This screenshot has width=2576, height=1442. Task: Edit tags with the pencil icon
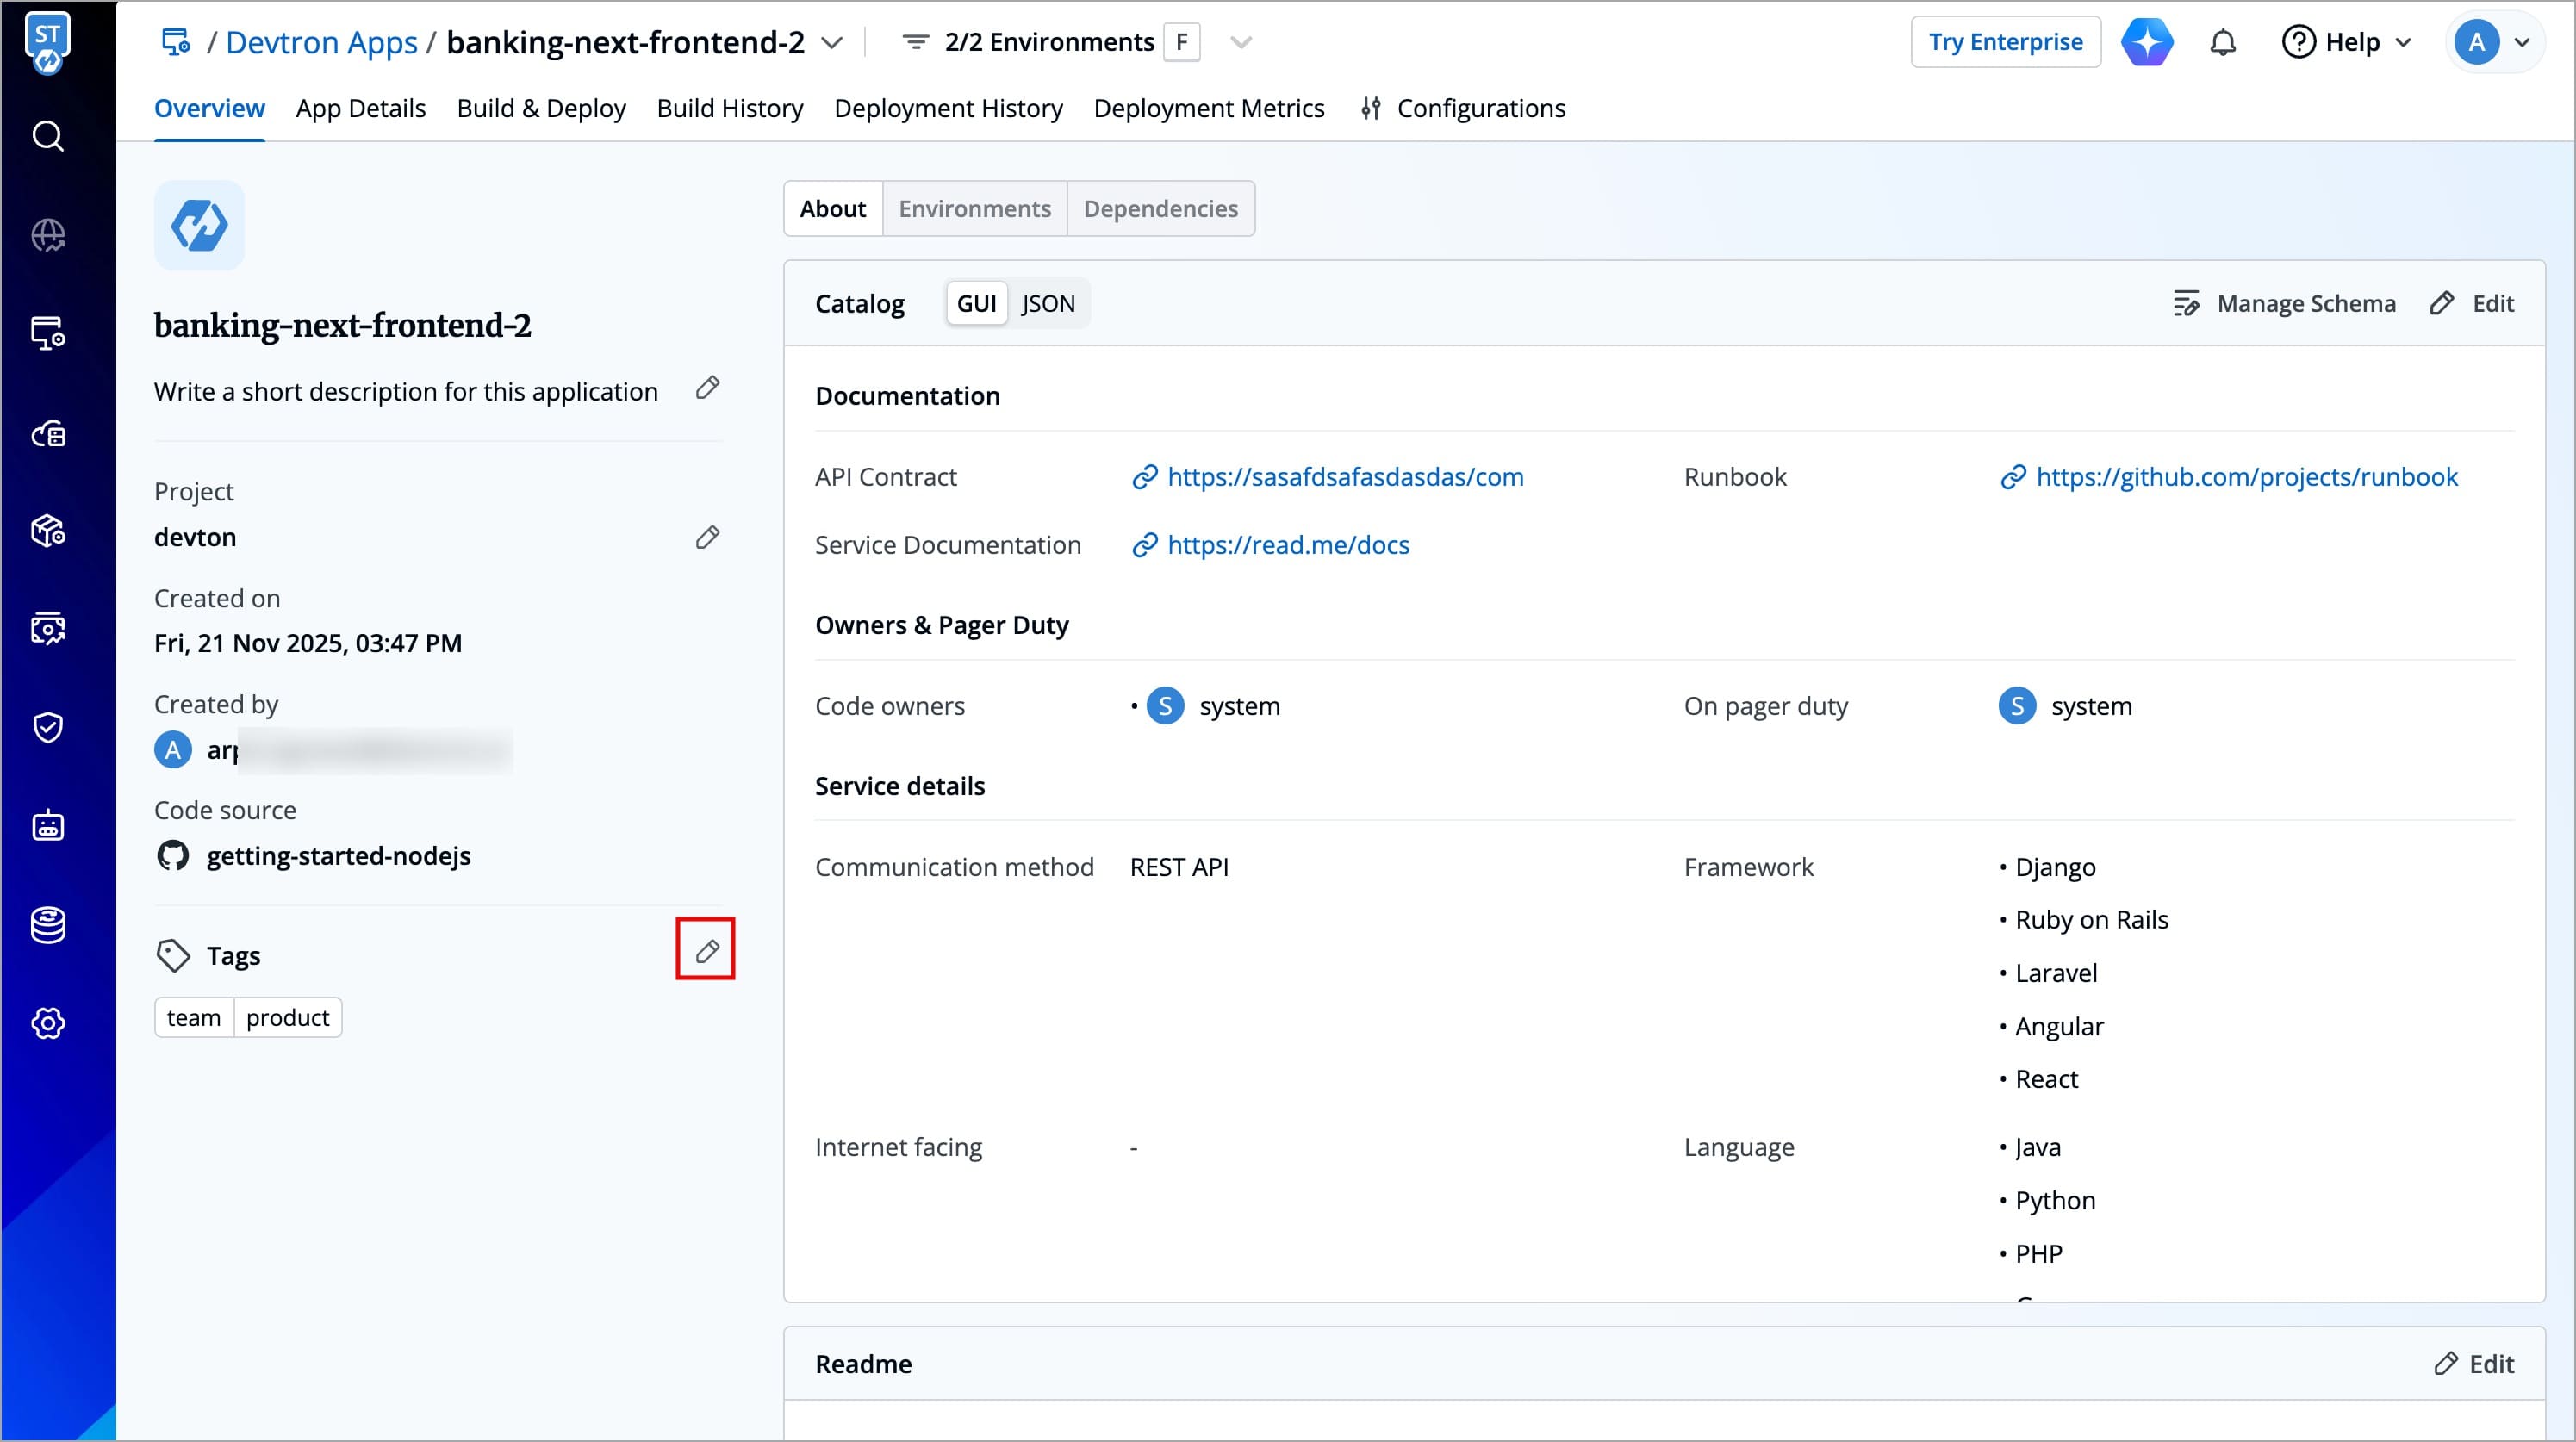pos(706,950)
